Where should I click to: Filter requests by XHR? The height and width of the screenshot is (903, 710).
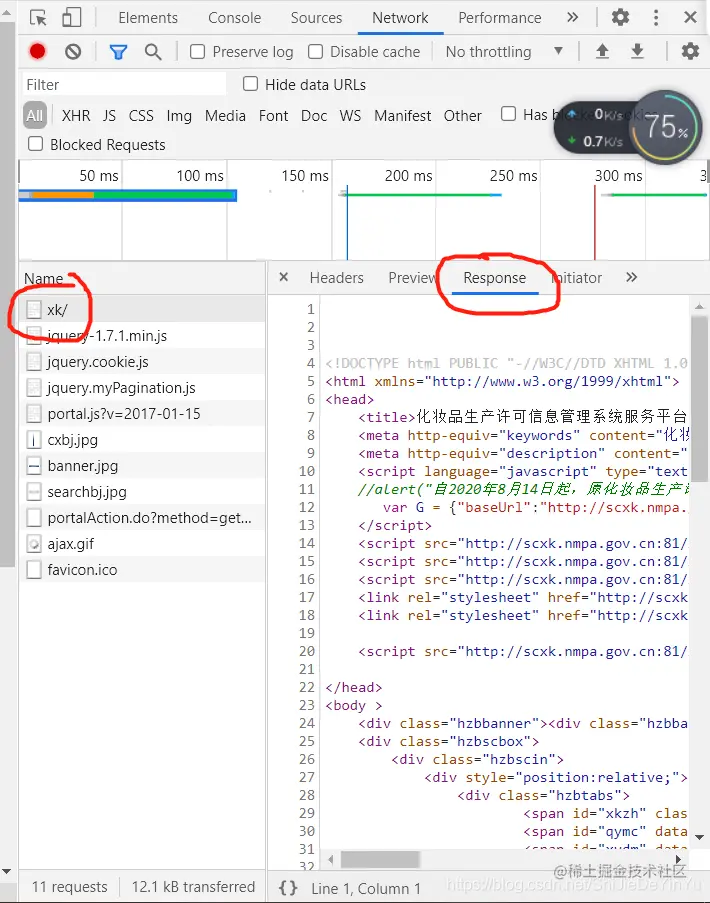click(76, 116)
